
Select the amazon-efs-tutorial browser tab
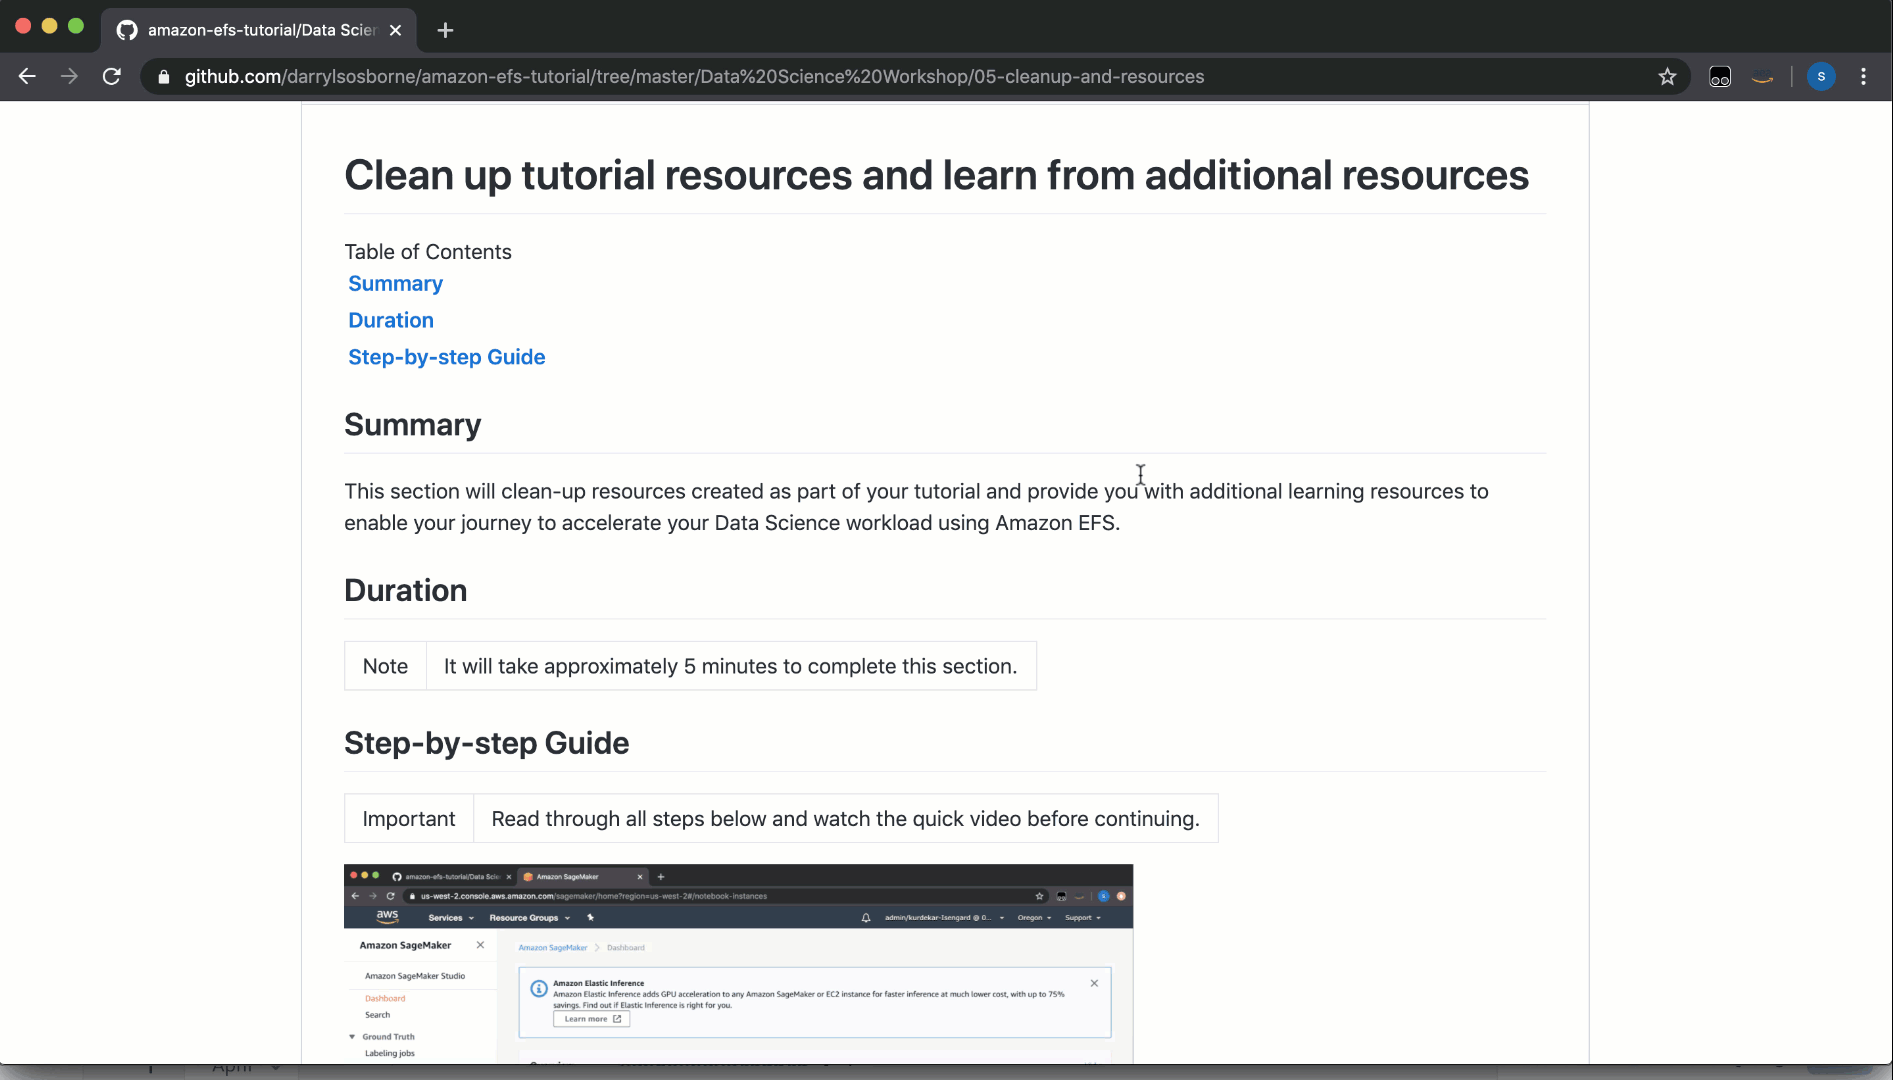tap(258, 30)
